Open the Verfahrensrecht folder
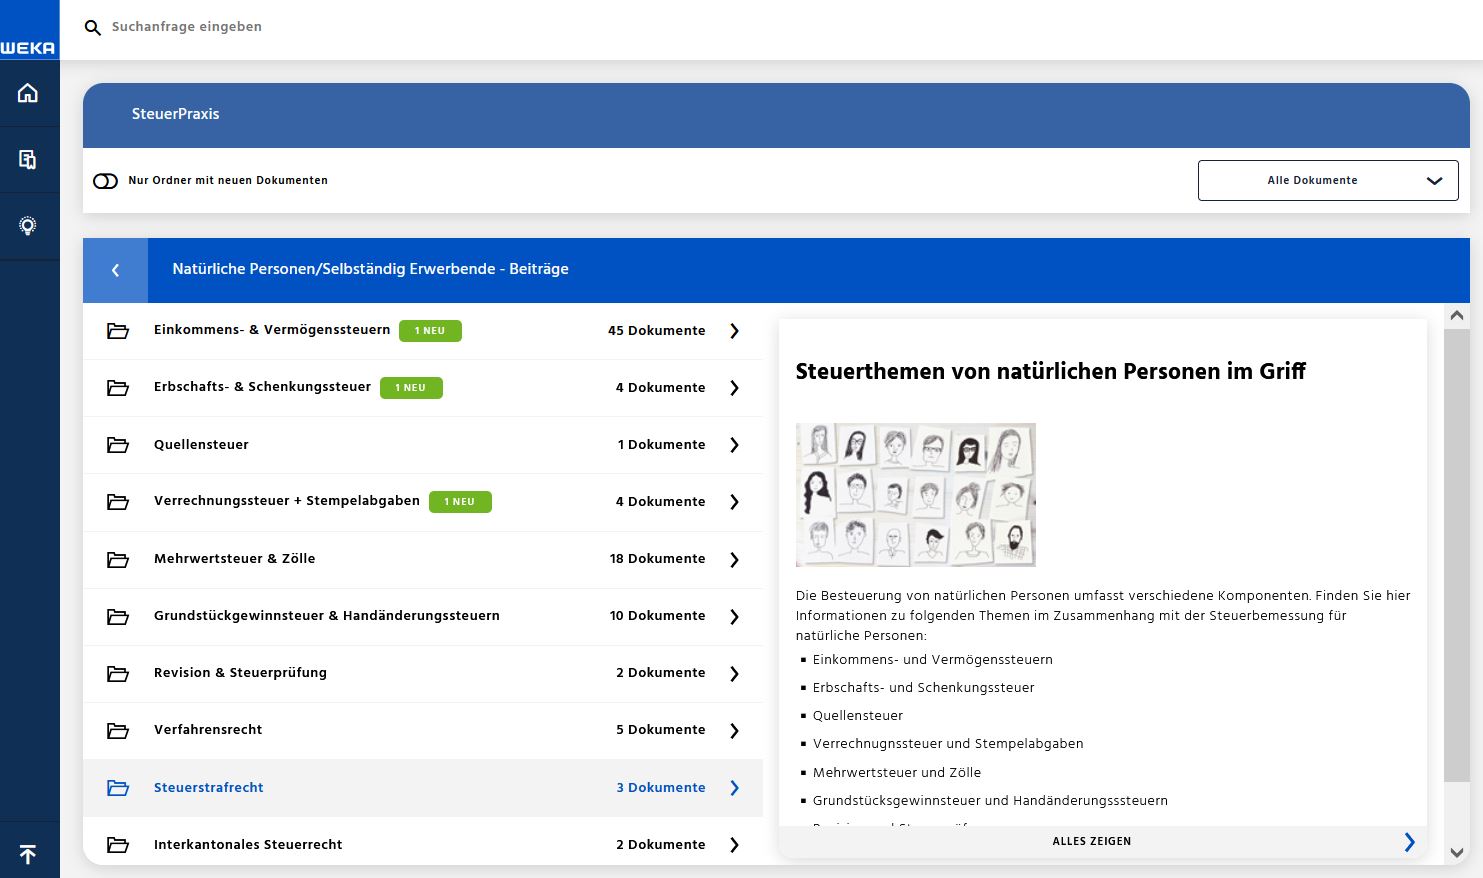Image resolution: width=1483 pixels, height=878 pixels. point(208,730)
